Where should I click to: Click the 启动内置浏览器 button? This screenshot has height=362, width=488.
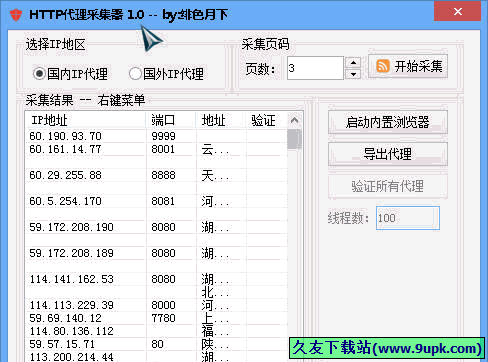(x=388, y=122)
